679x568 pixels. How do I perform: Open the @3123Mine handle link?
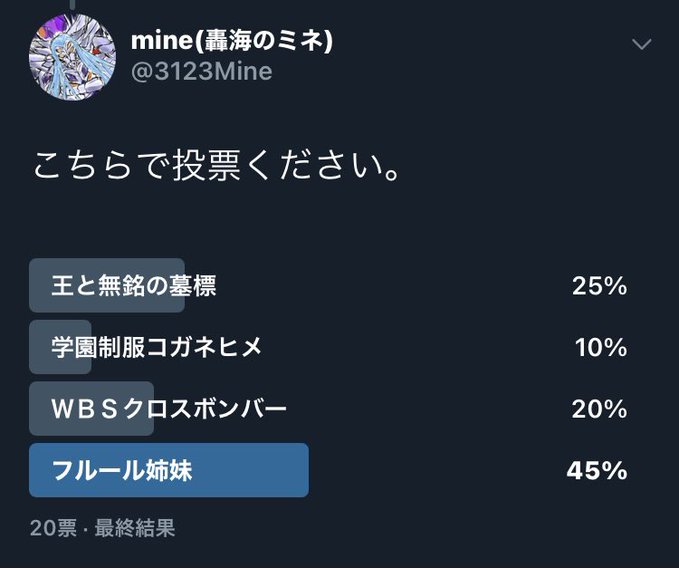click(202, 71)
